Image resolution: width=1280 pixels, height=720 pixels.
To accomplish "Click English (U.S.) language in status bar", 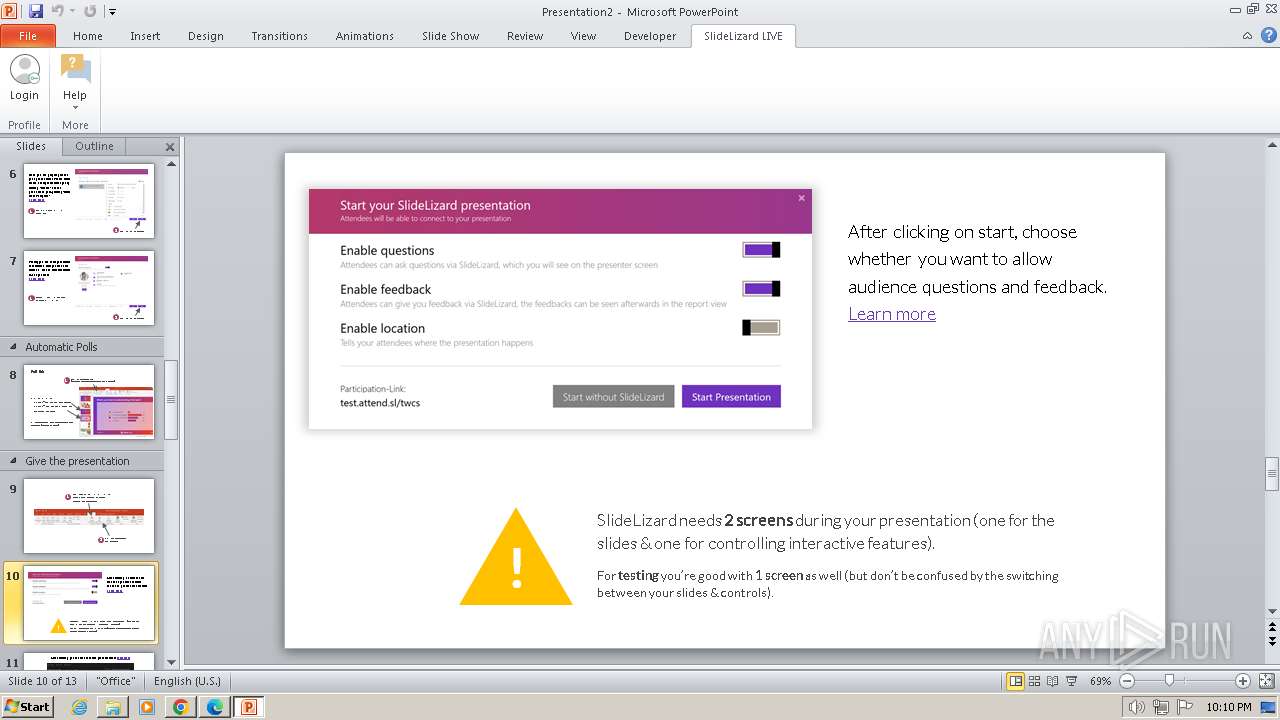I will click(187, 681).
